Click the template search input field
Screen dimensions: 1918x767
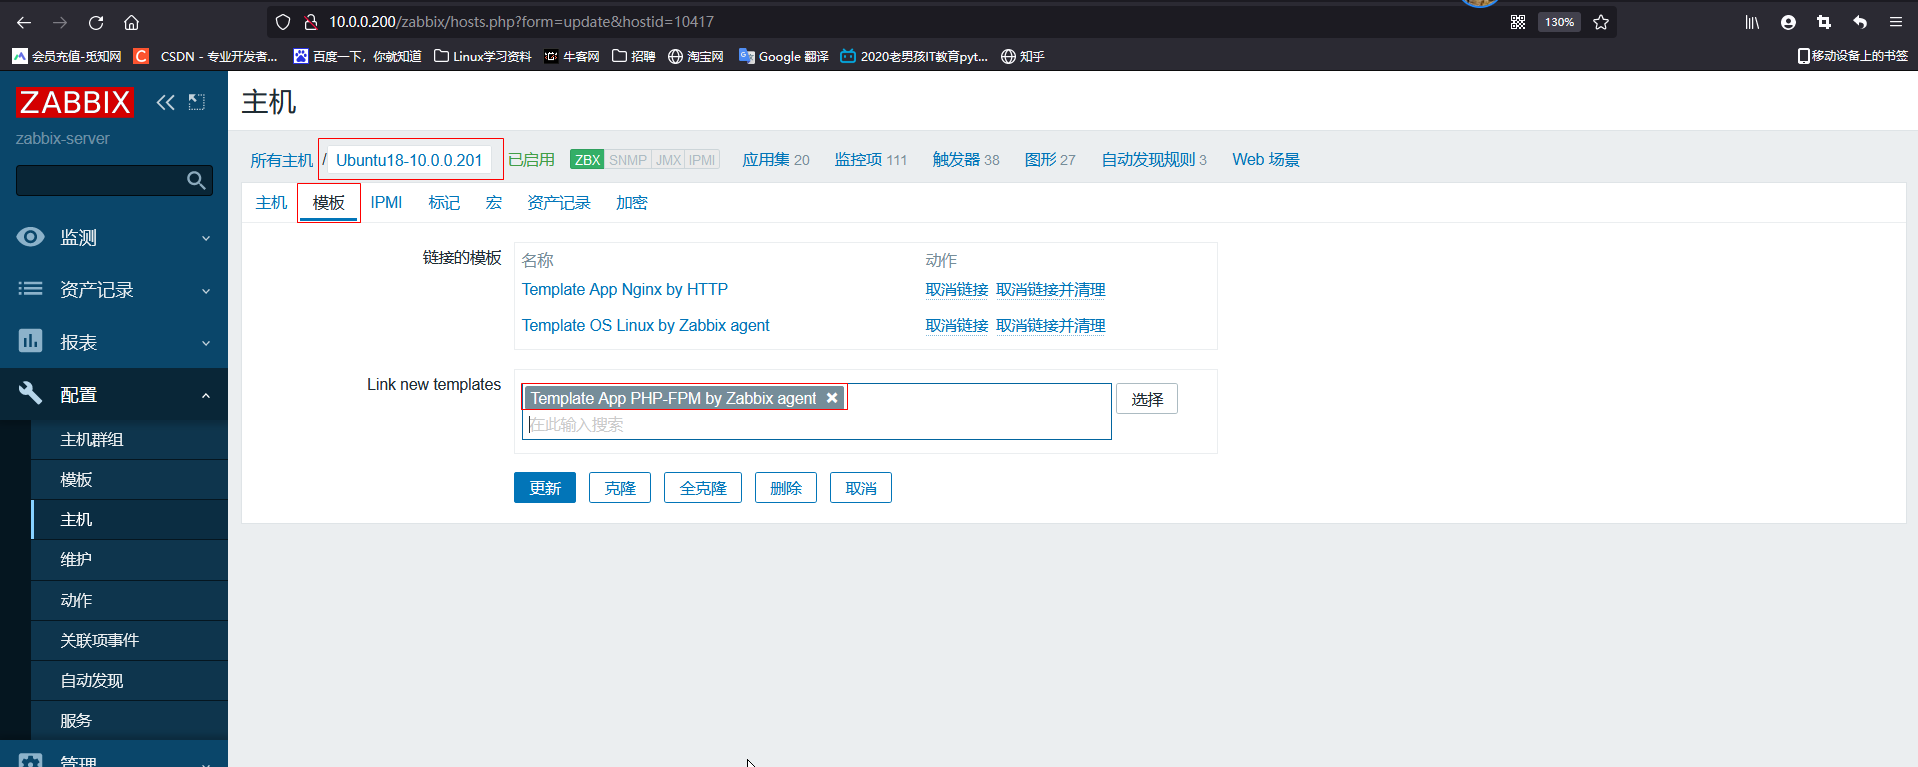coord(816,425)
